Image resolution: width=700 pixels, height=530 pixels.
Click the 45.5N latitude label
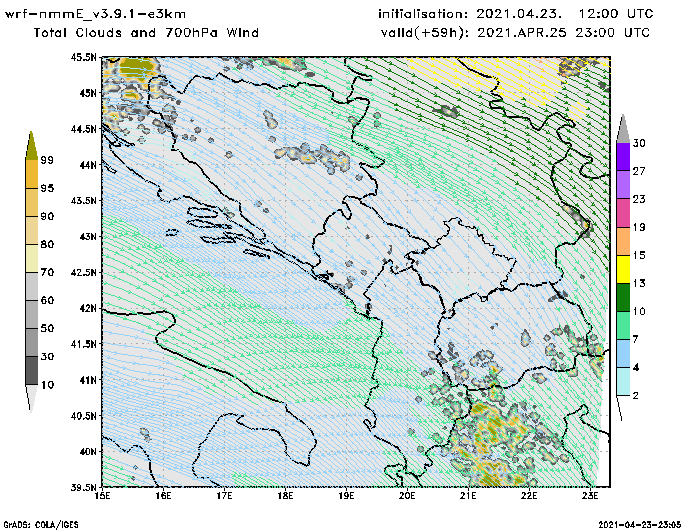84,57
